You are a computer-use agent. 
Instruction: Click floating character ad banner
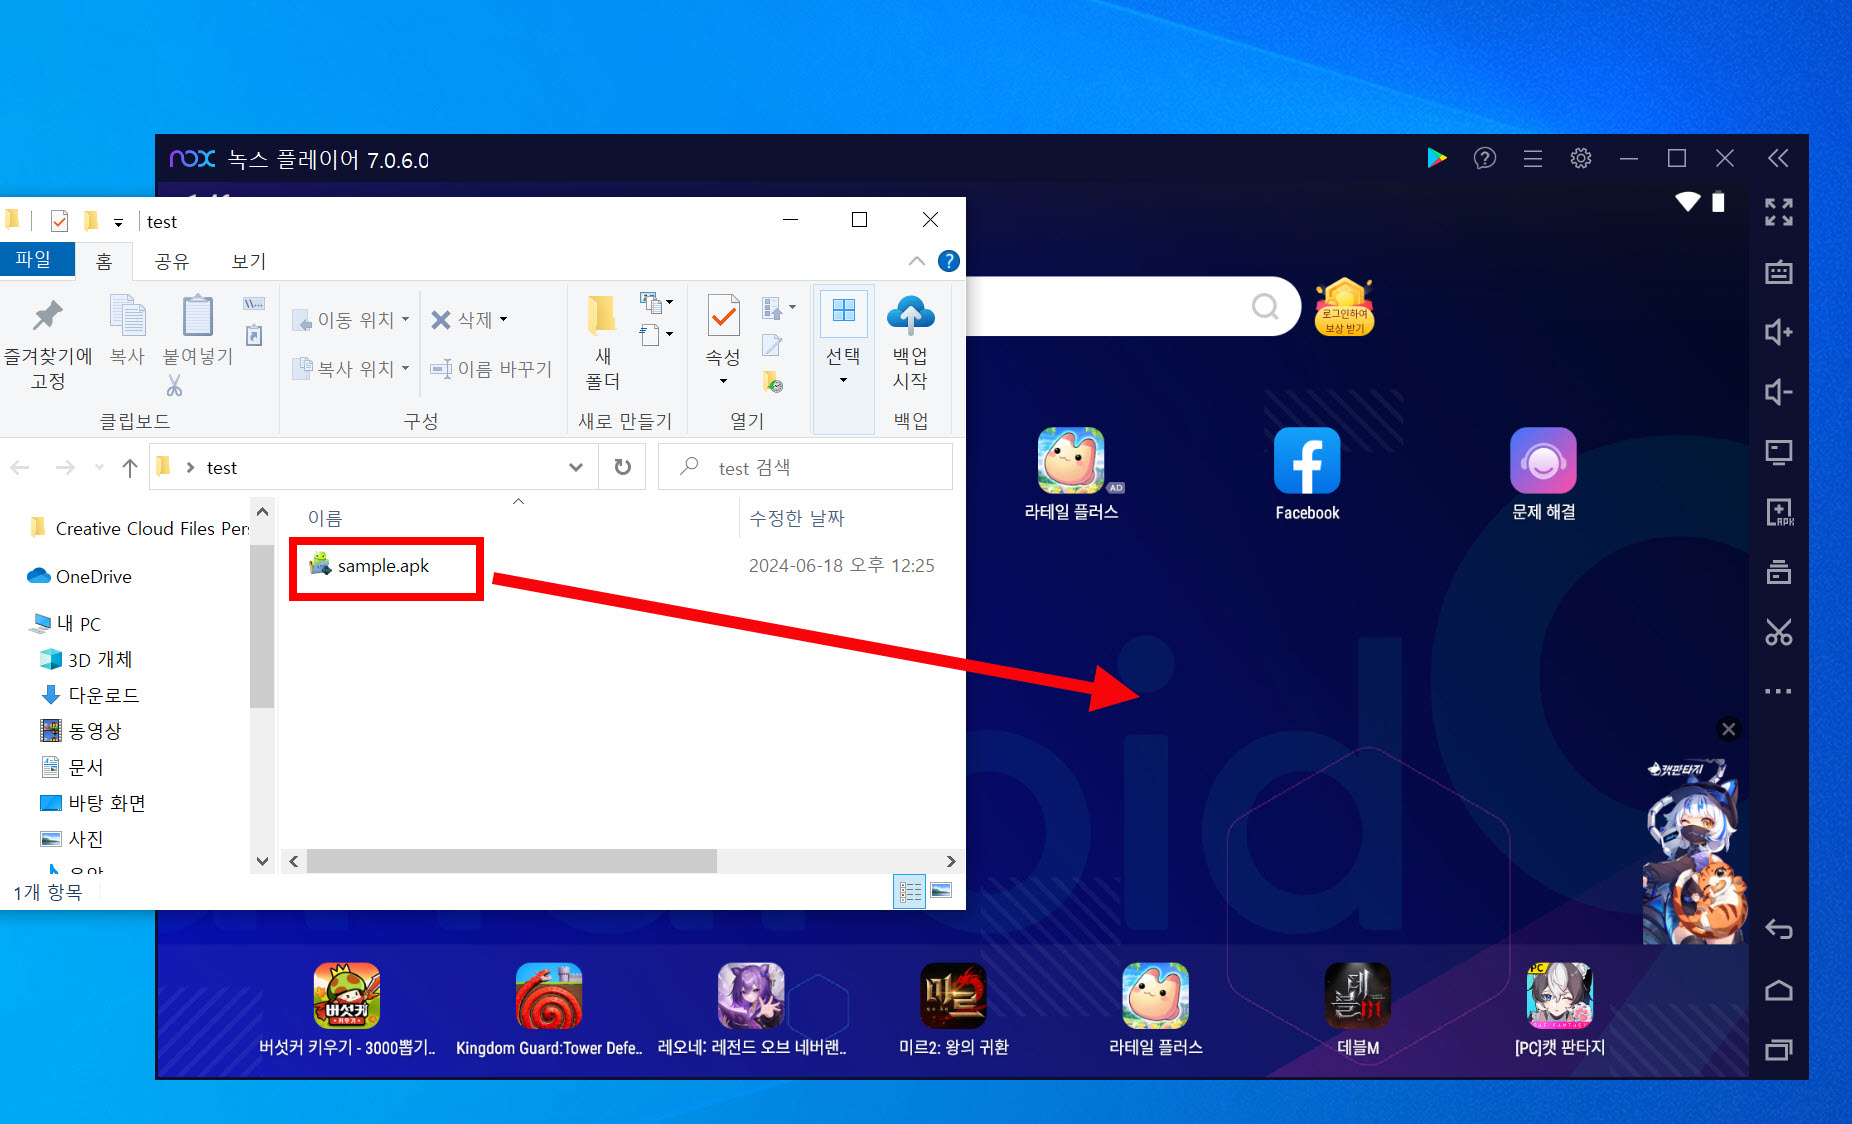point(1694,851)
